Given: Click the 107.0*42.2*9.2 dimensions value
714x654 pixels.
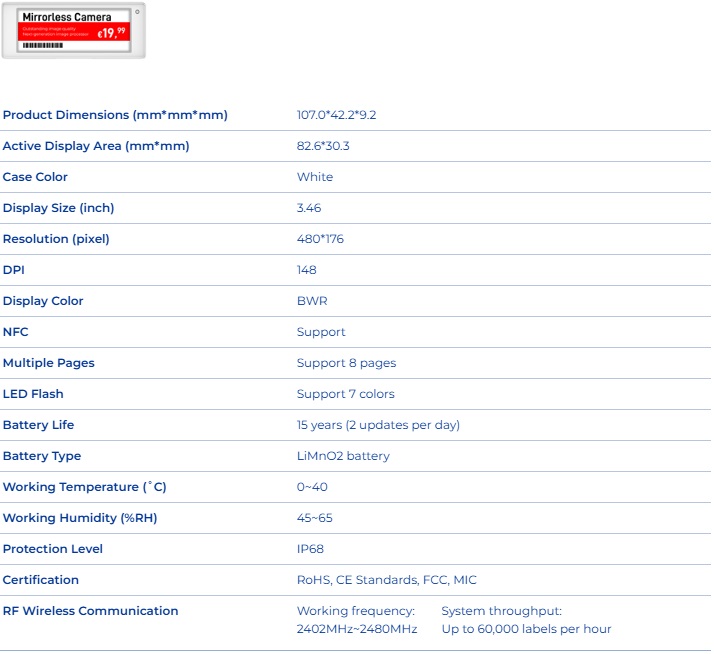Looking at the screenshot, I should [x=336, y=115].
